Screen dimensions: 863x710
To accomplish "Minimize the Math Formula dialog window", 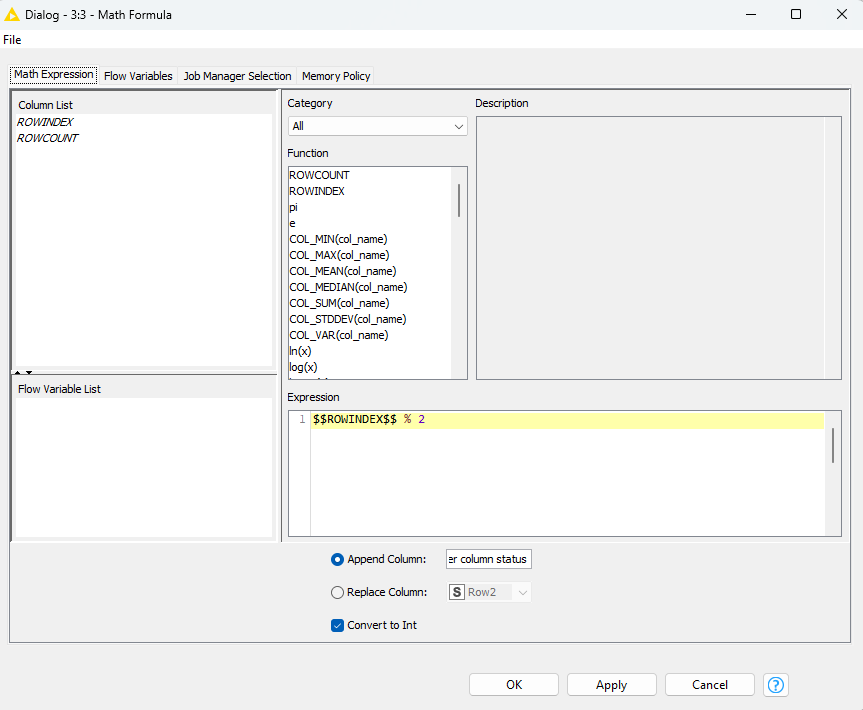I will [x=751, y=14].
